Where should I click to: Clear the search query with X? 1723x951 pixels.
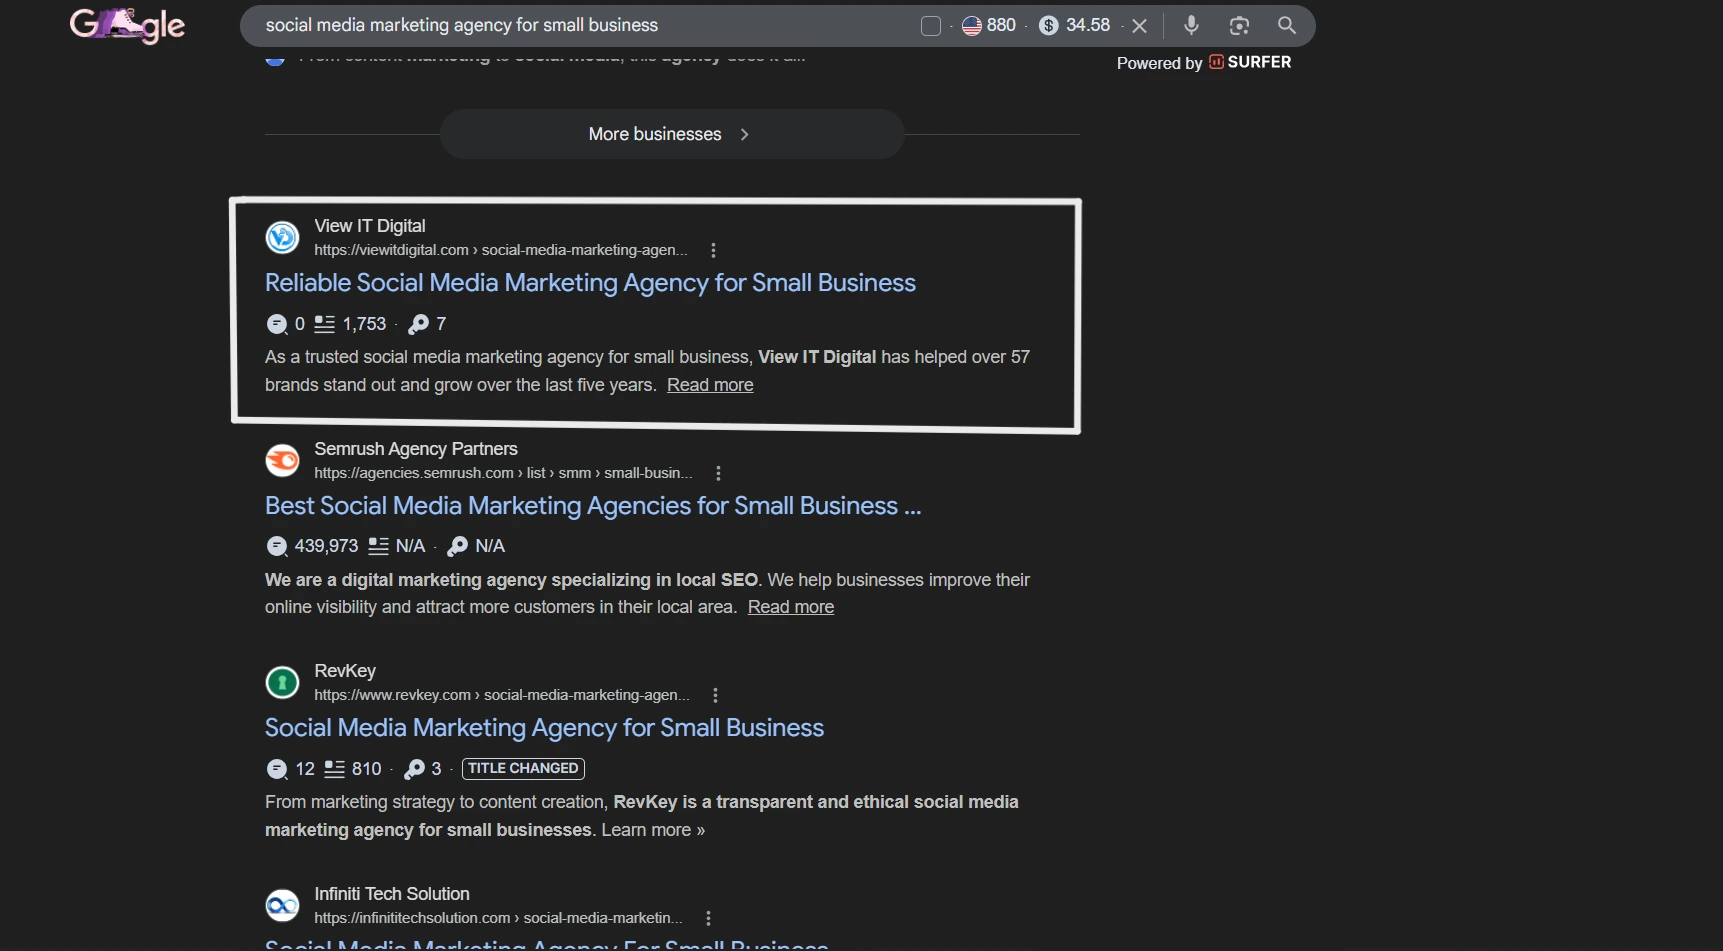pos(1139,26)
